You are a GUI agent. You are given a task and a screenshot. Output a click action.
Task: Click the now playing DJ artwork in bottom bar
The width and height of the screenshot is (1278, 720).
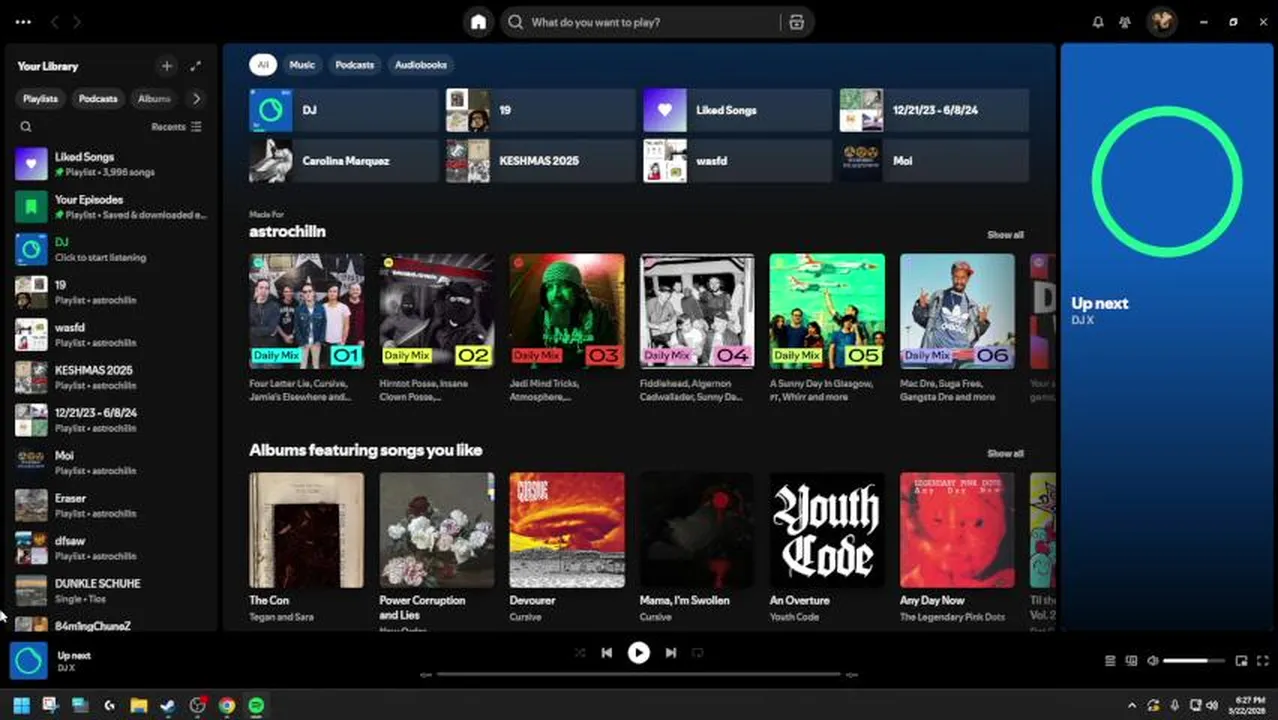coord(28,661)
